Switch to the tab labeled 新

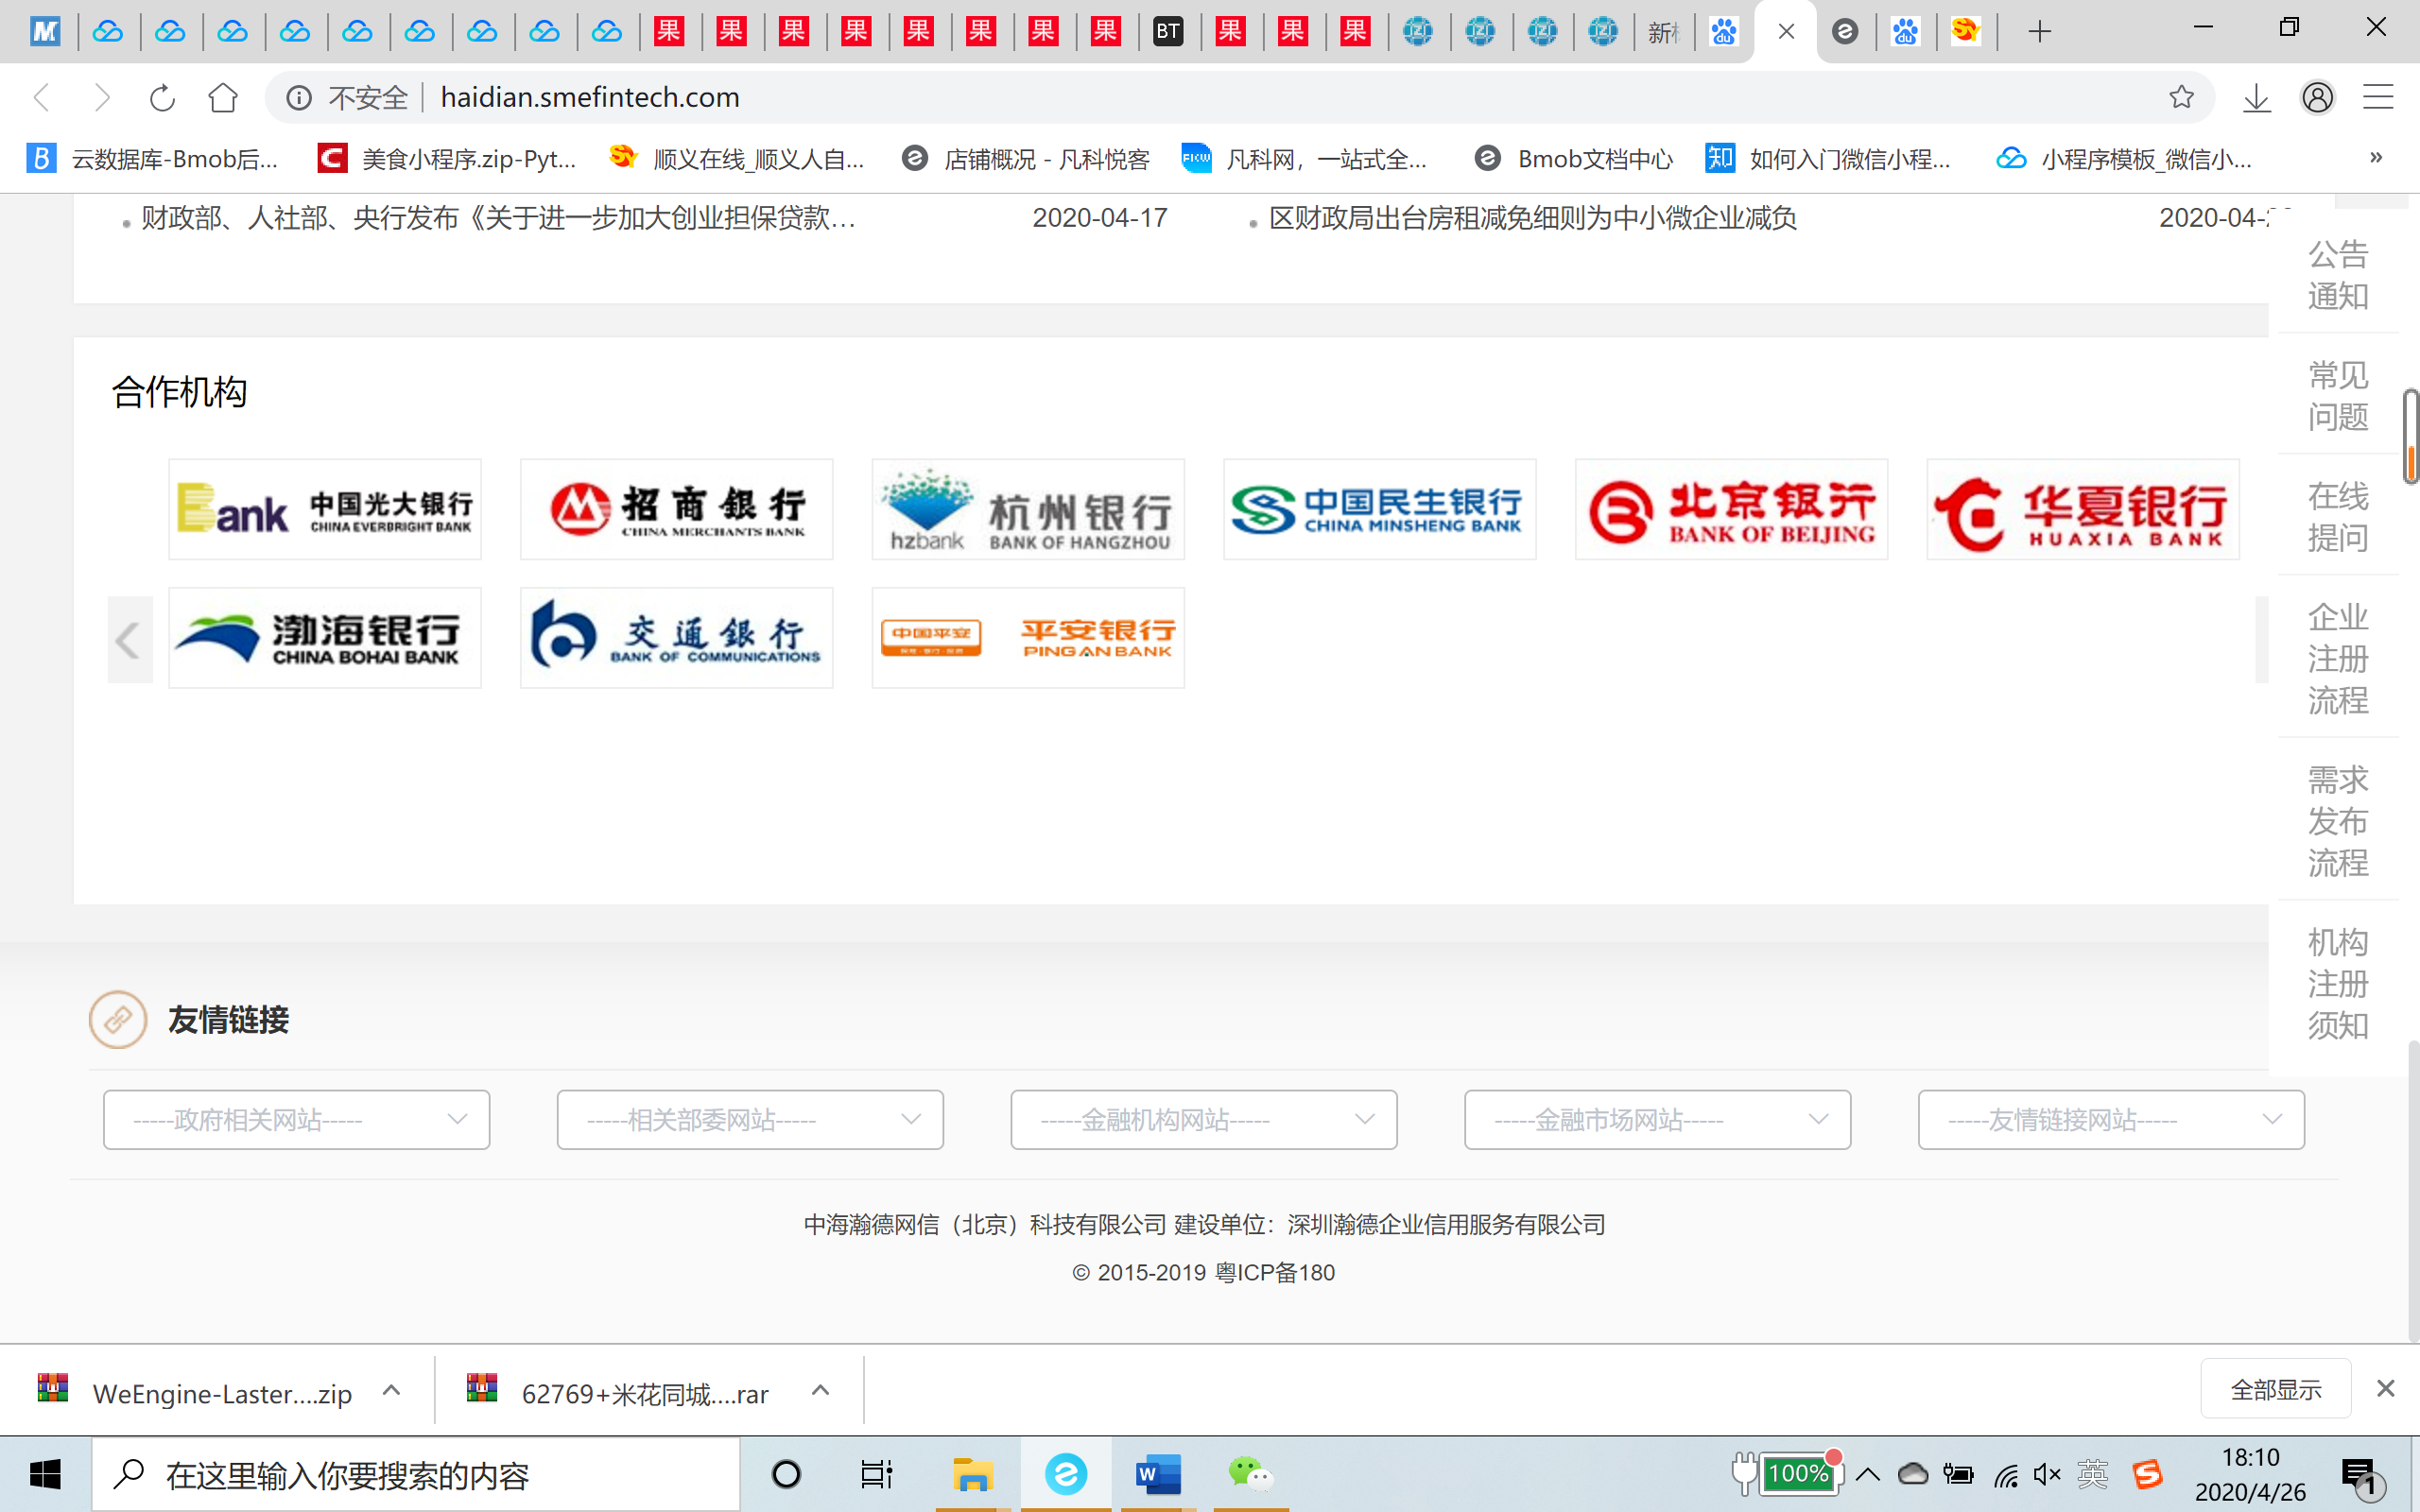tap(1663, 32)
